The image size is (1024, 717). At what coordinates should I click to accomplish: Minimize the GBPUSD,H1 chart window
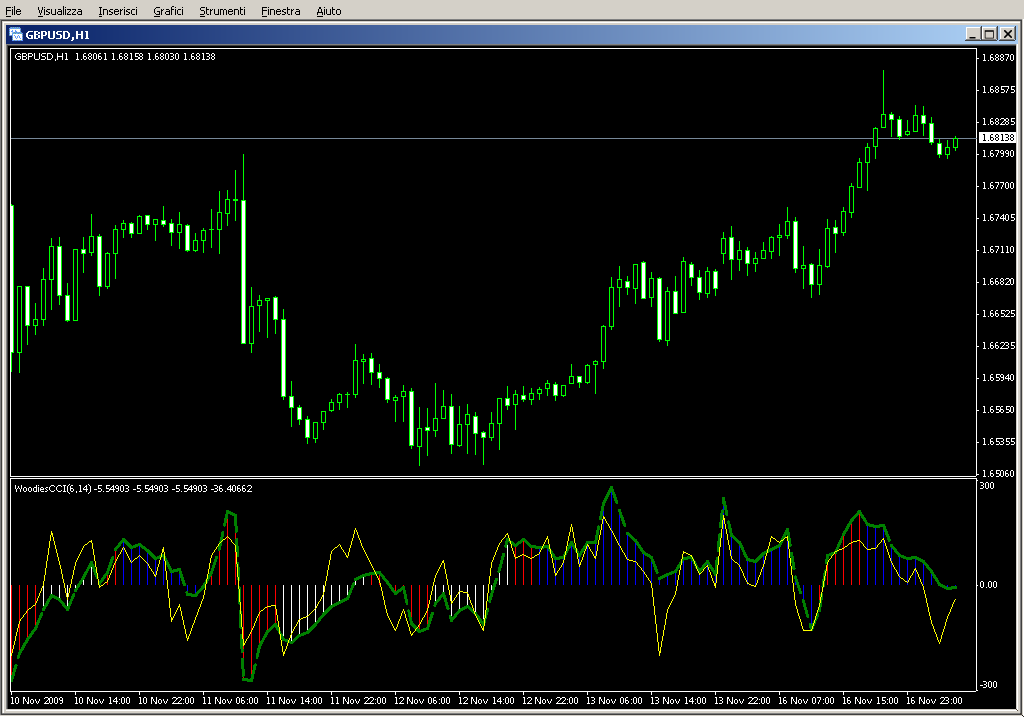(x=973, y=34)
